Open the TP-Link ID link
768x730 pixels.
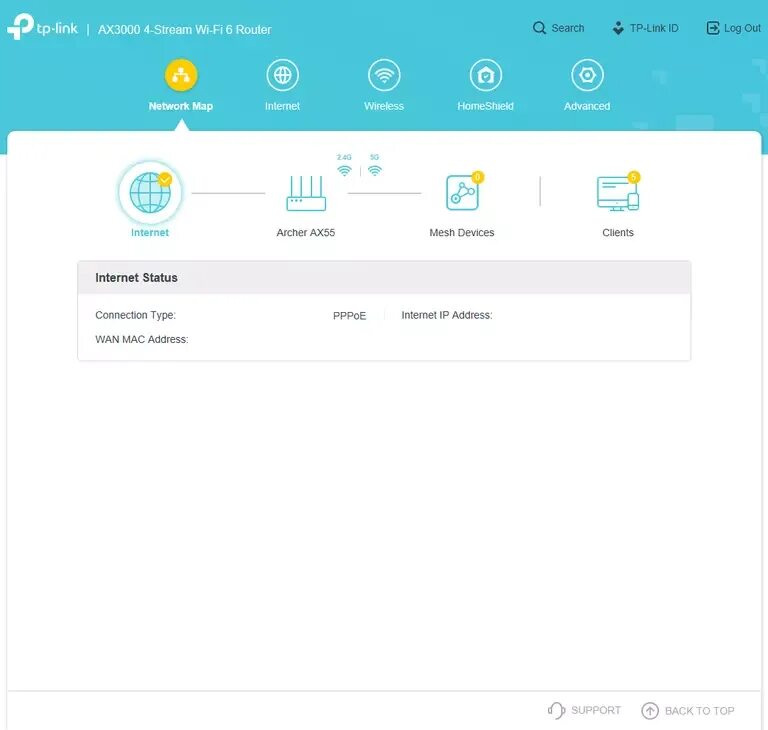[x=654, y=28]
